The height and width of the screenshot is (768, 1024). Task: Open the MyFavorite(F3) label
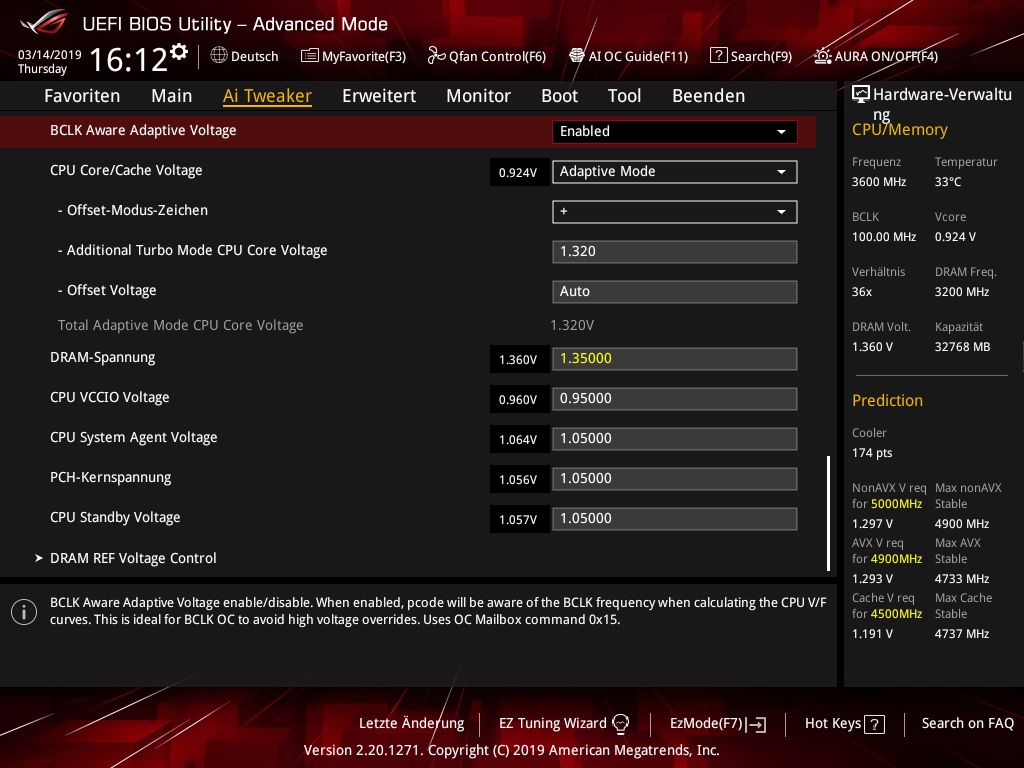[364, 56]
